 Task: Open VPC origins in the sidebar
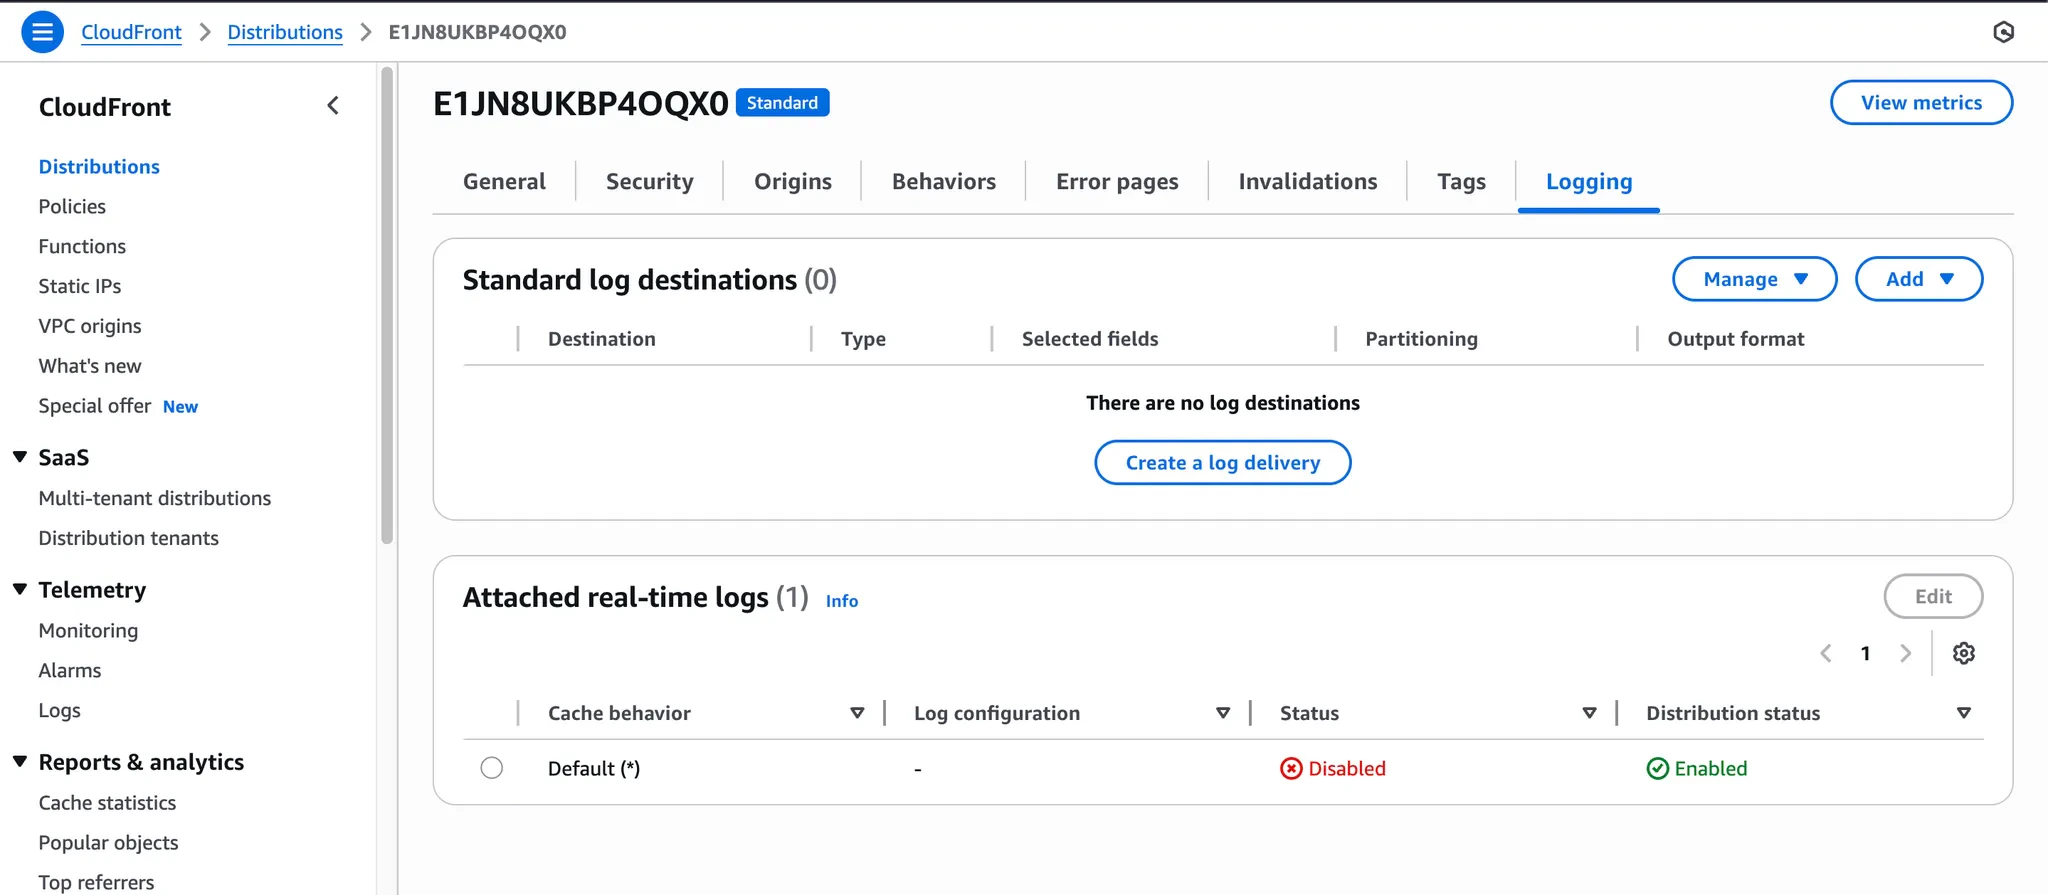click(90, 326)
